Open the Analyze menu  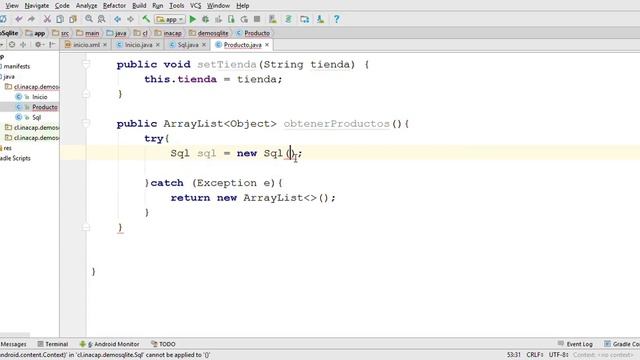[86, 6]
